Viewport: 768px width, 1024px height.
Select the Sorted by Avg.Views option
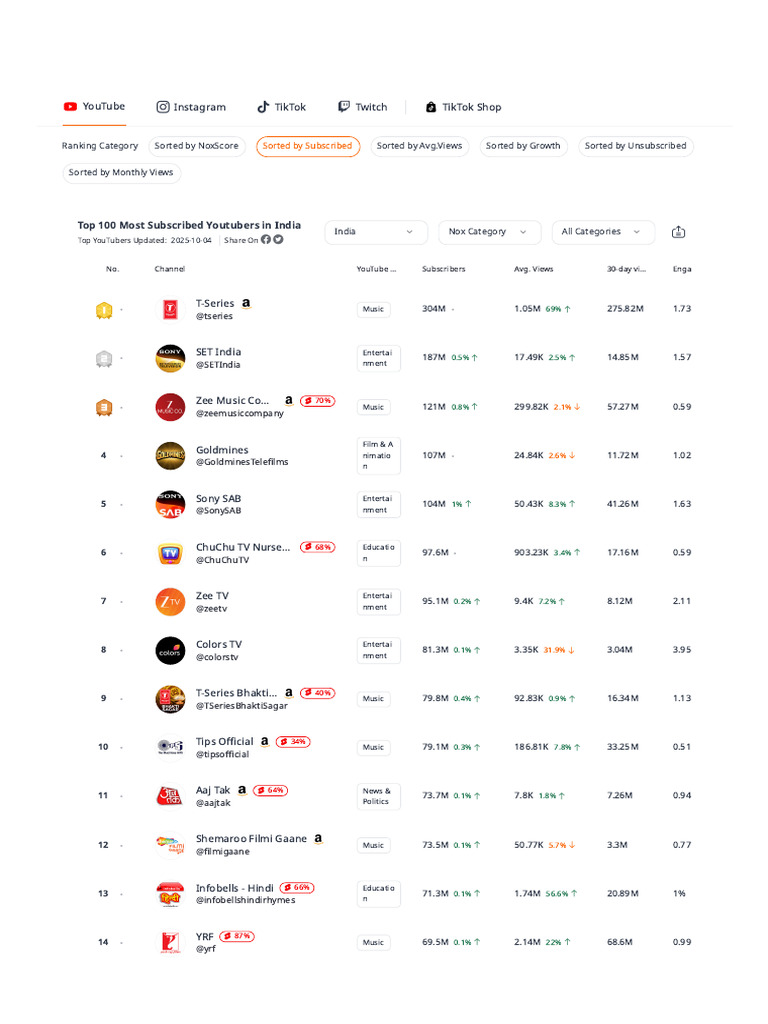pyautogui.click(x=420, y=146)
